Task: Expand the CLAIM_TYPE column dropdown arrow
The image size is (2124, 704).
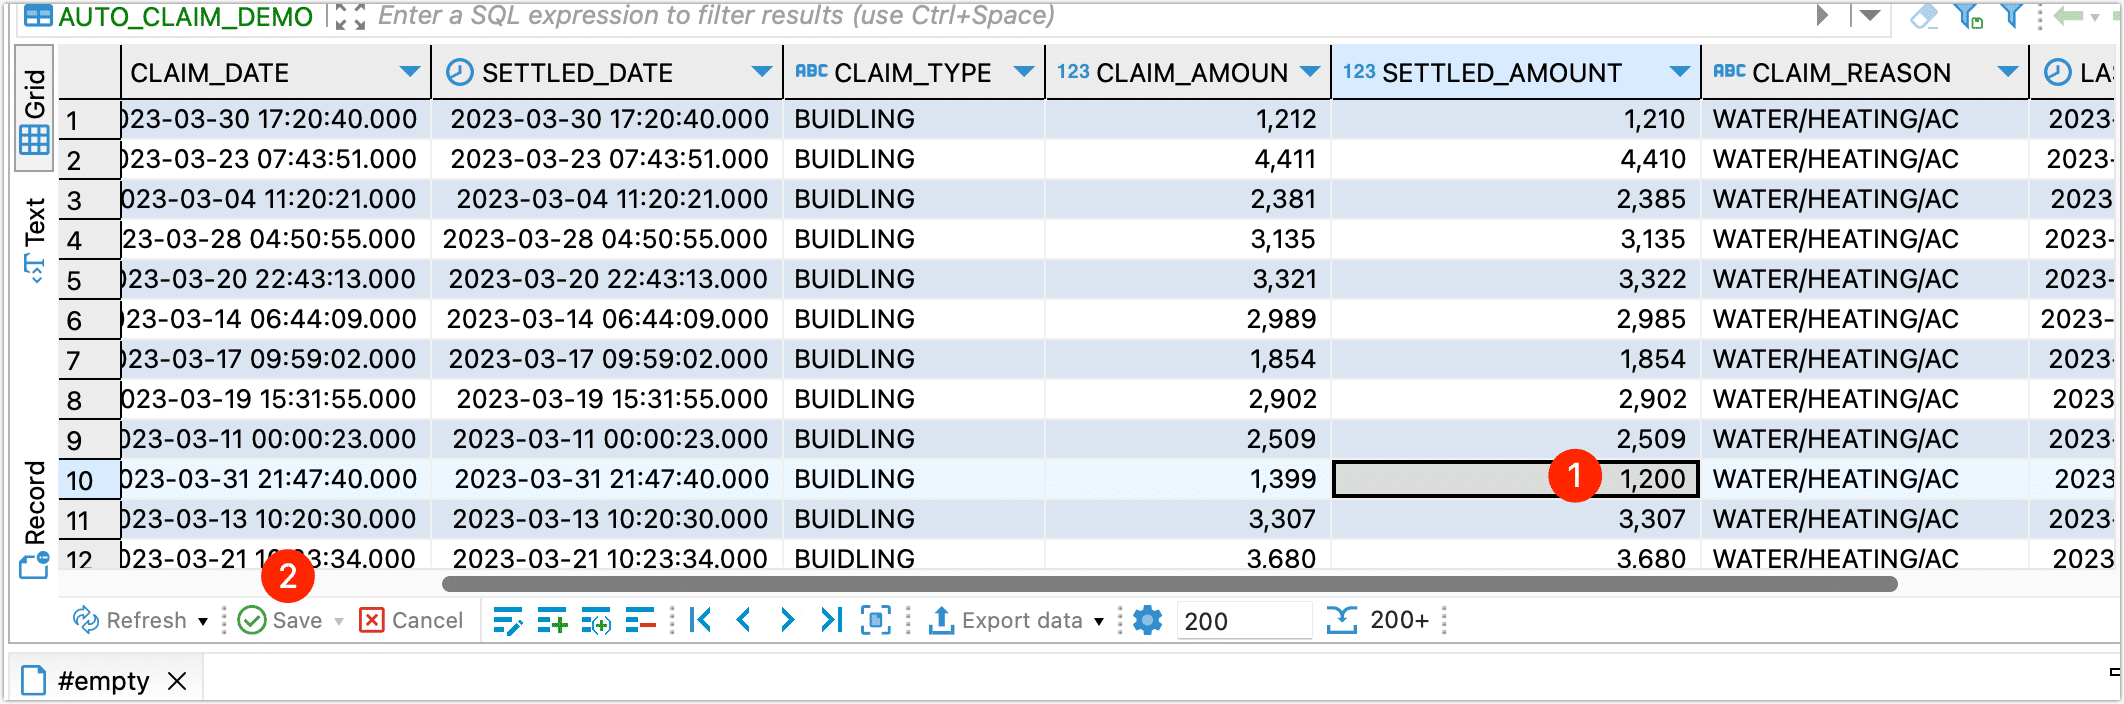Action: click(x=1023, y=72)
